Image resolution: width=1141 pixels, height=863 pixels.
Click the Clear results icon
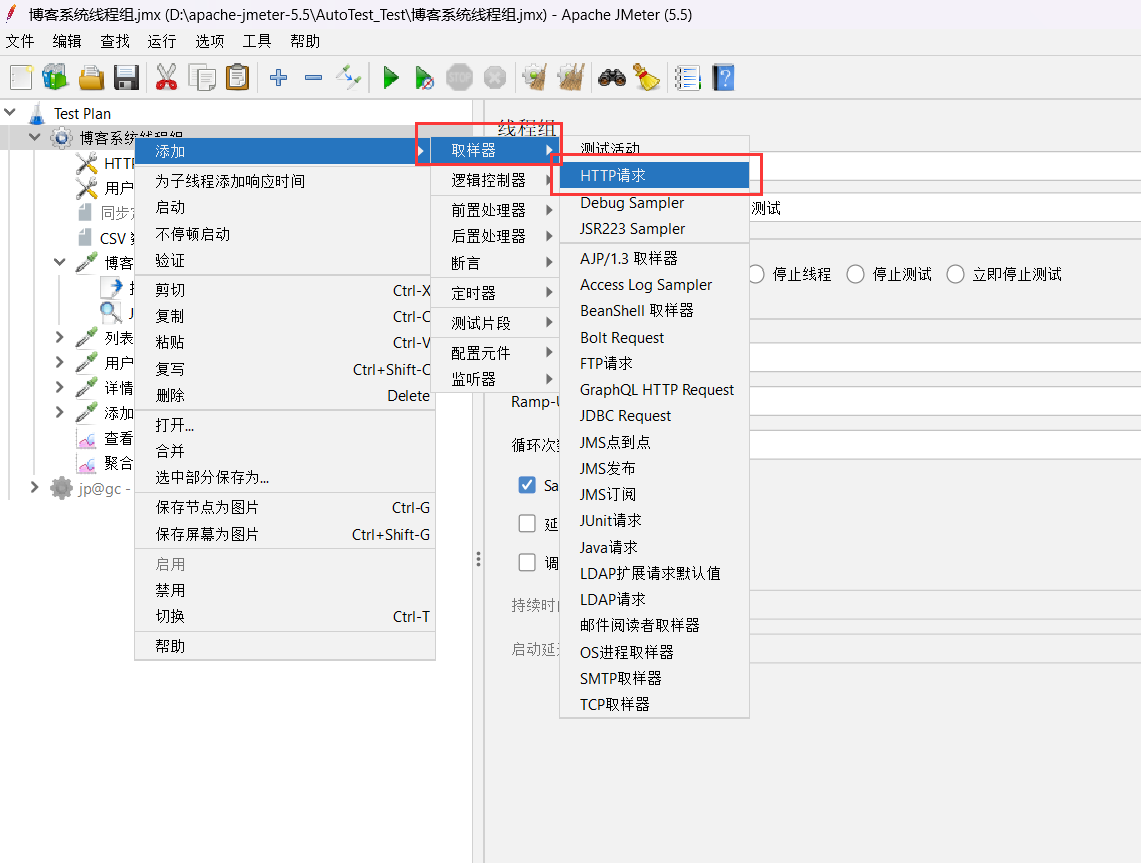tap(535, 77)
